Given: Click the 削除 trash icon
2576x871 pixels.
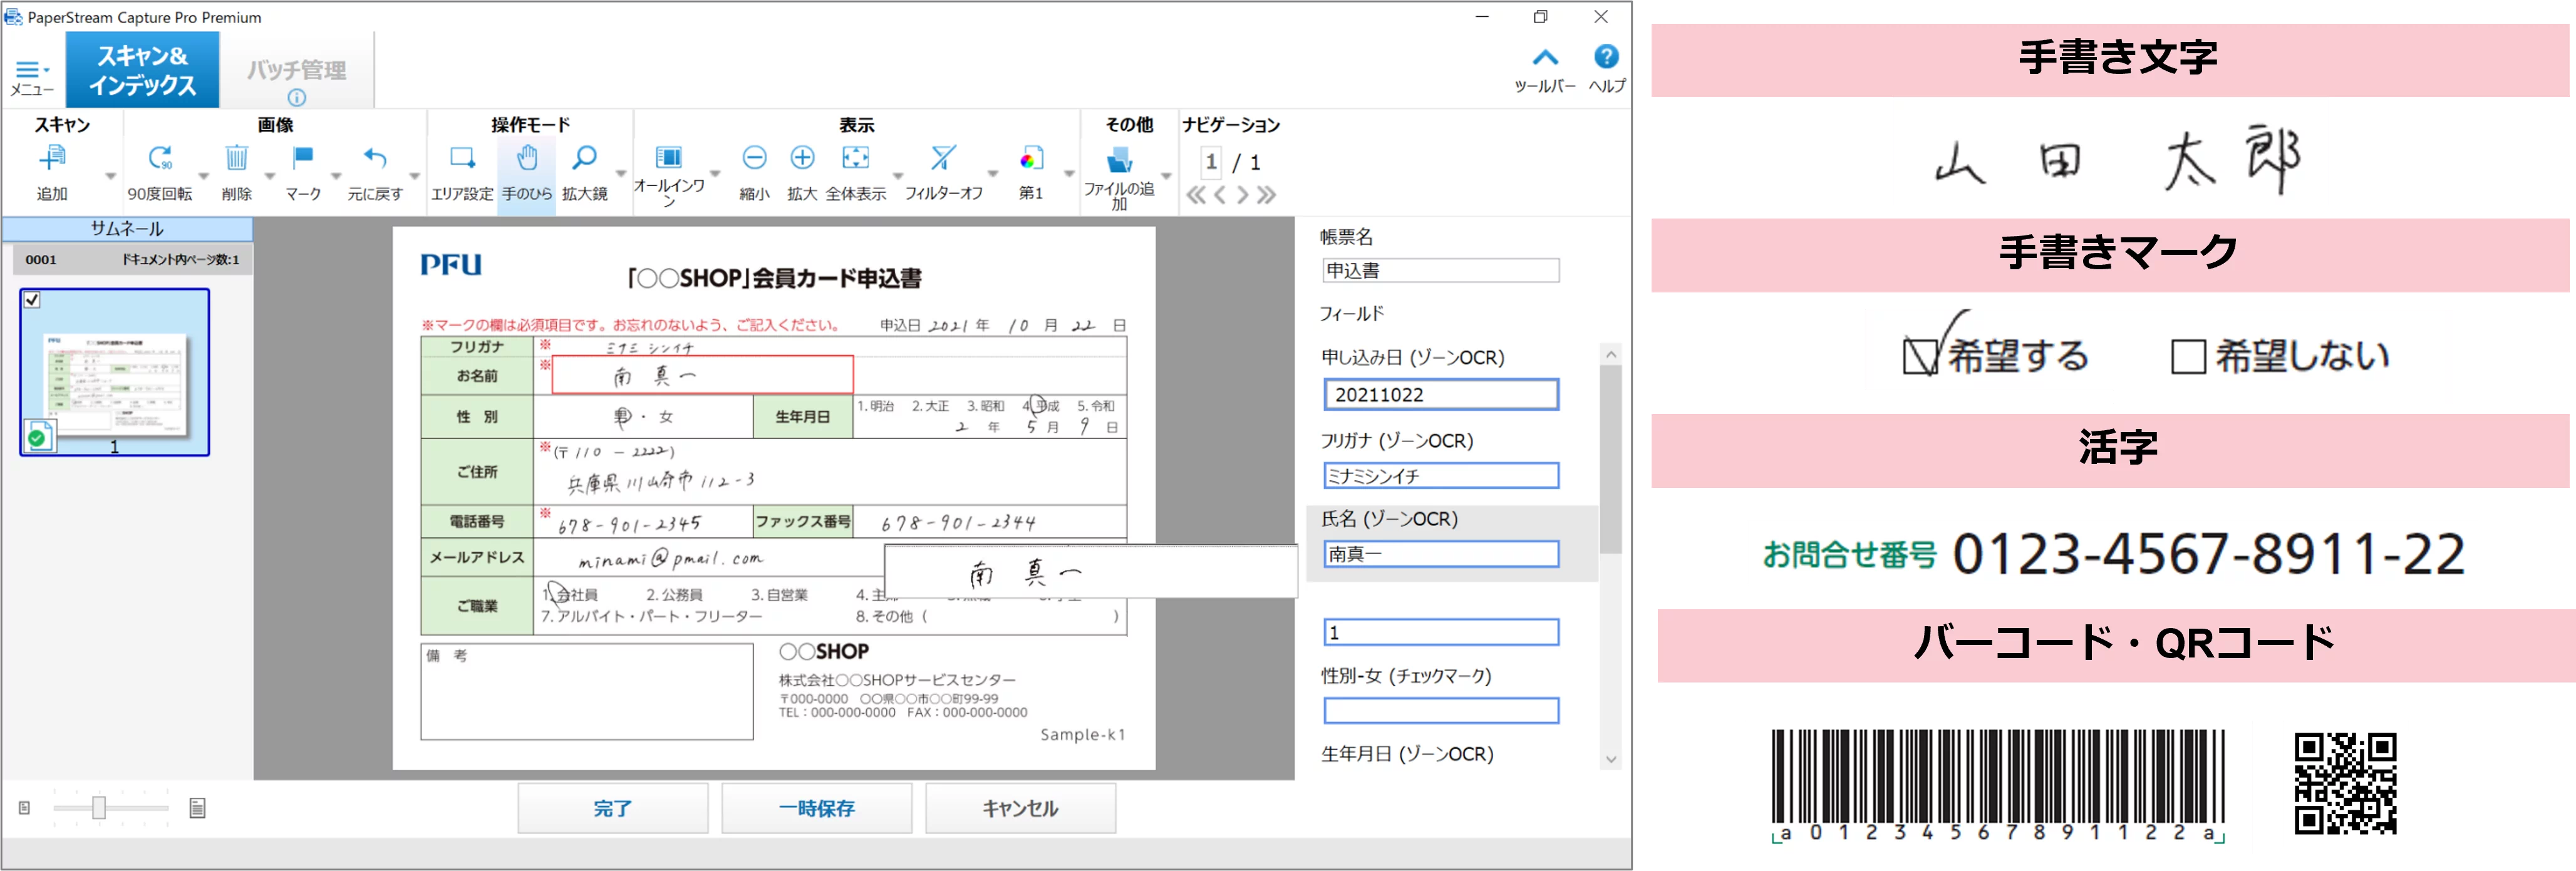Looking at the screenshot, I should 236,158.
